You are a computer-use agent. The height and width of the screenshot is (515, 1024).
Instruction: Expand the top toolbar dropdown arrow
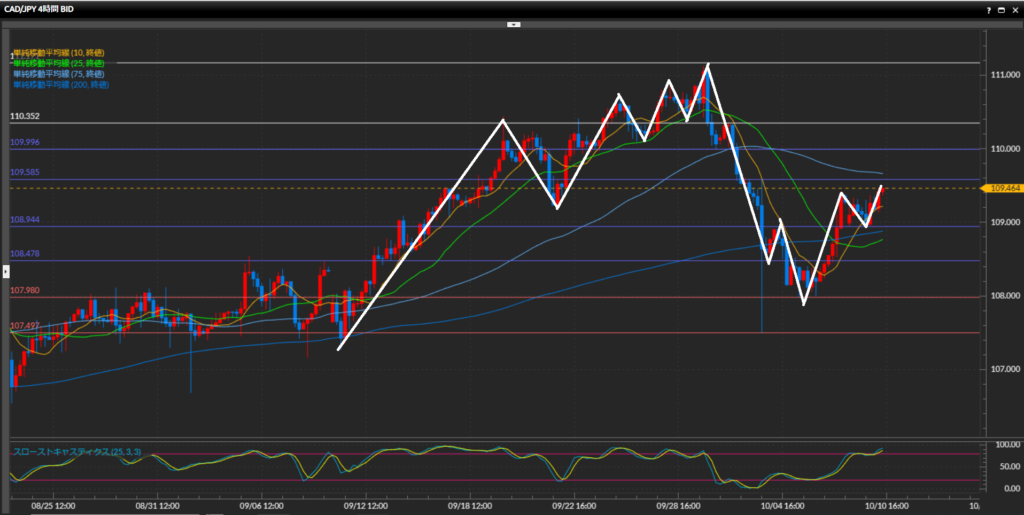pos(512,22)
